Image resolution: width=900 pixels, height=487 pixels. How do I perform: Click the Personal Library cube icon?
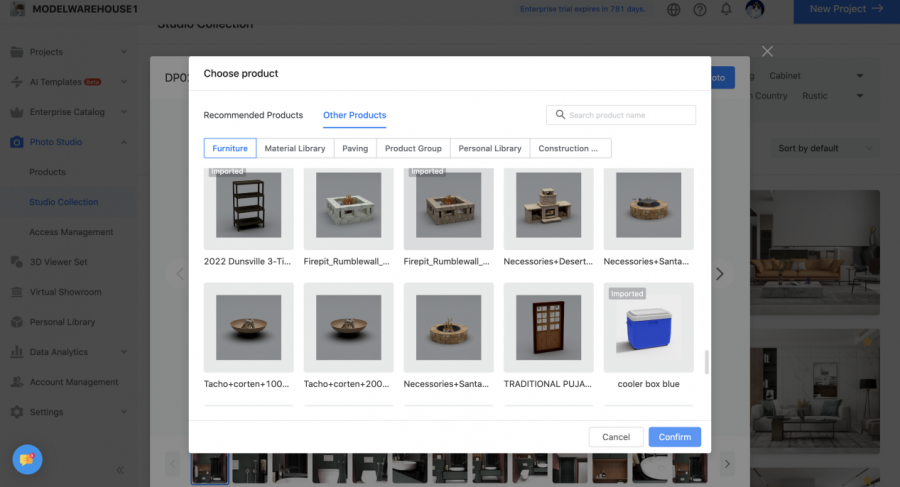pyautogui.click(x=17, y=322)
